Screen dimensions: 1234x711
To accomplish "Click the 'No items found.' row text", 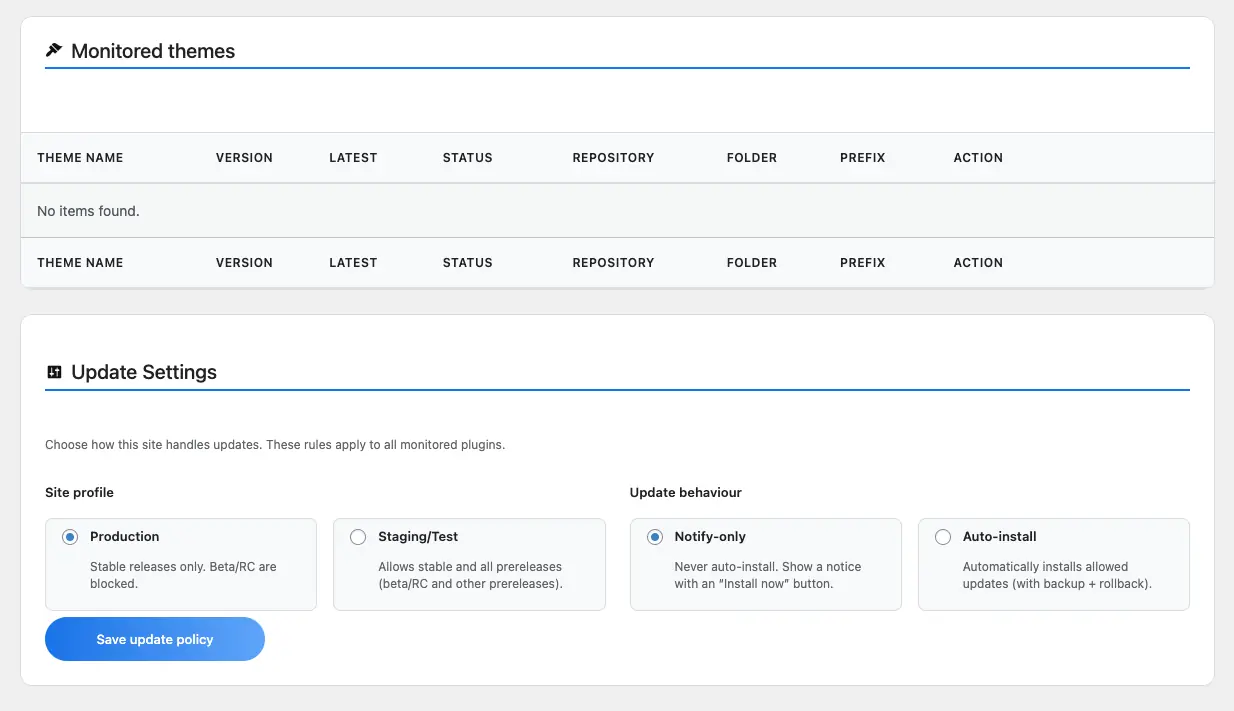I will pos(88,211).
